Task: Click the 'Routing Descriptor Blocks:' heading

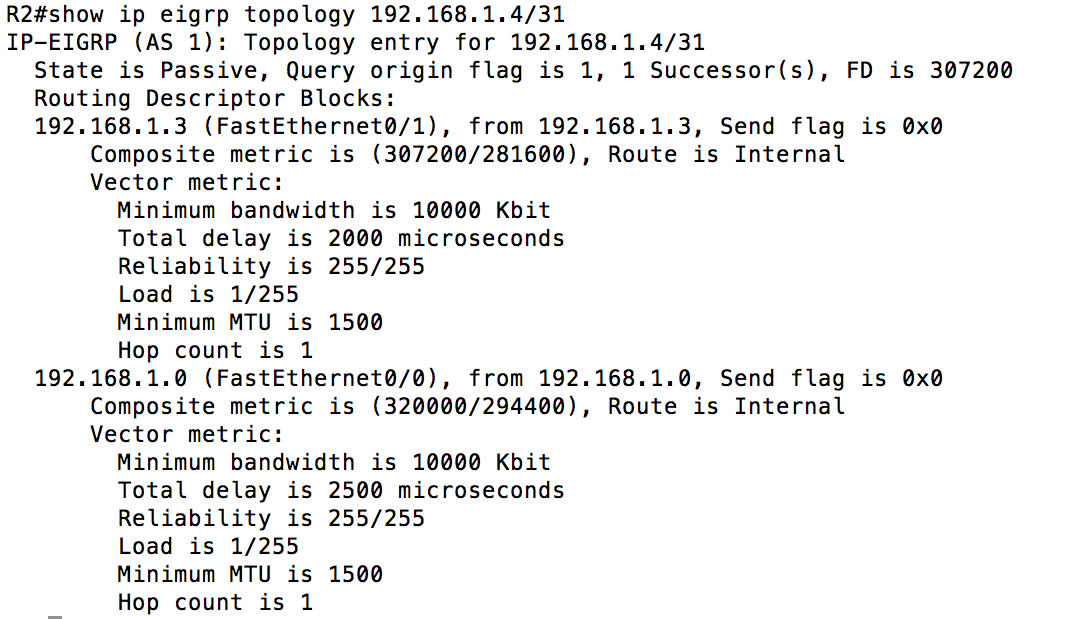Action: click(x=215, y=99)
